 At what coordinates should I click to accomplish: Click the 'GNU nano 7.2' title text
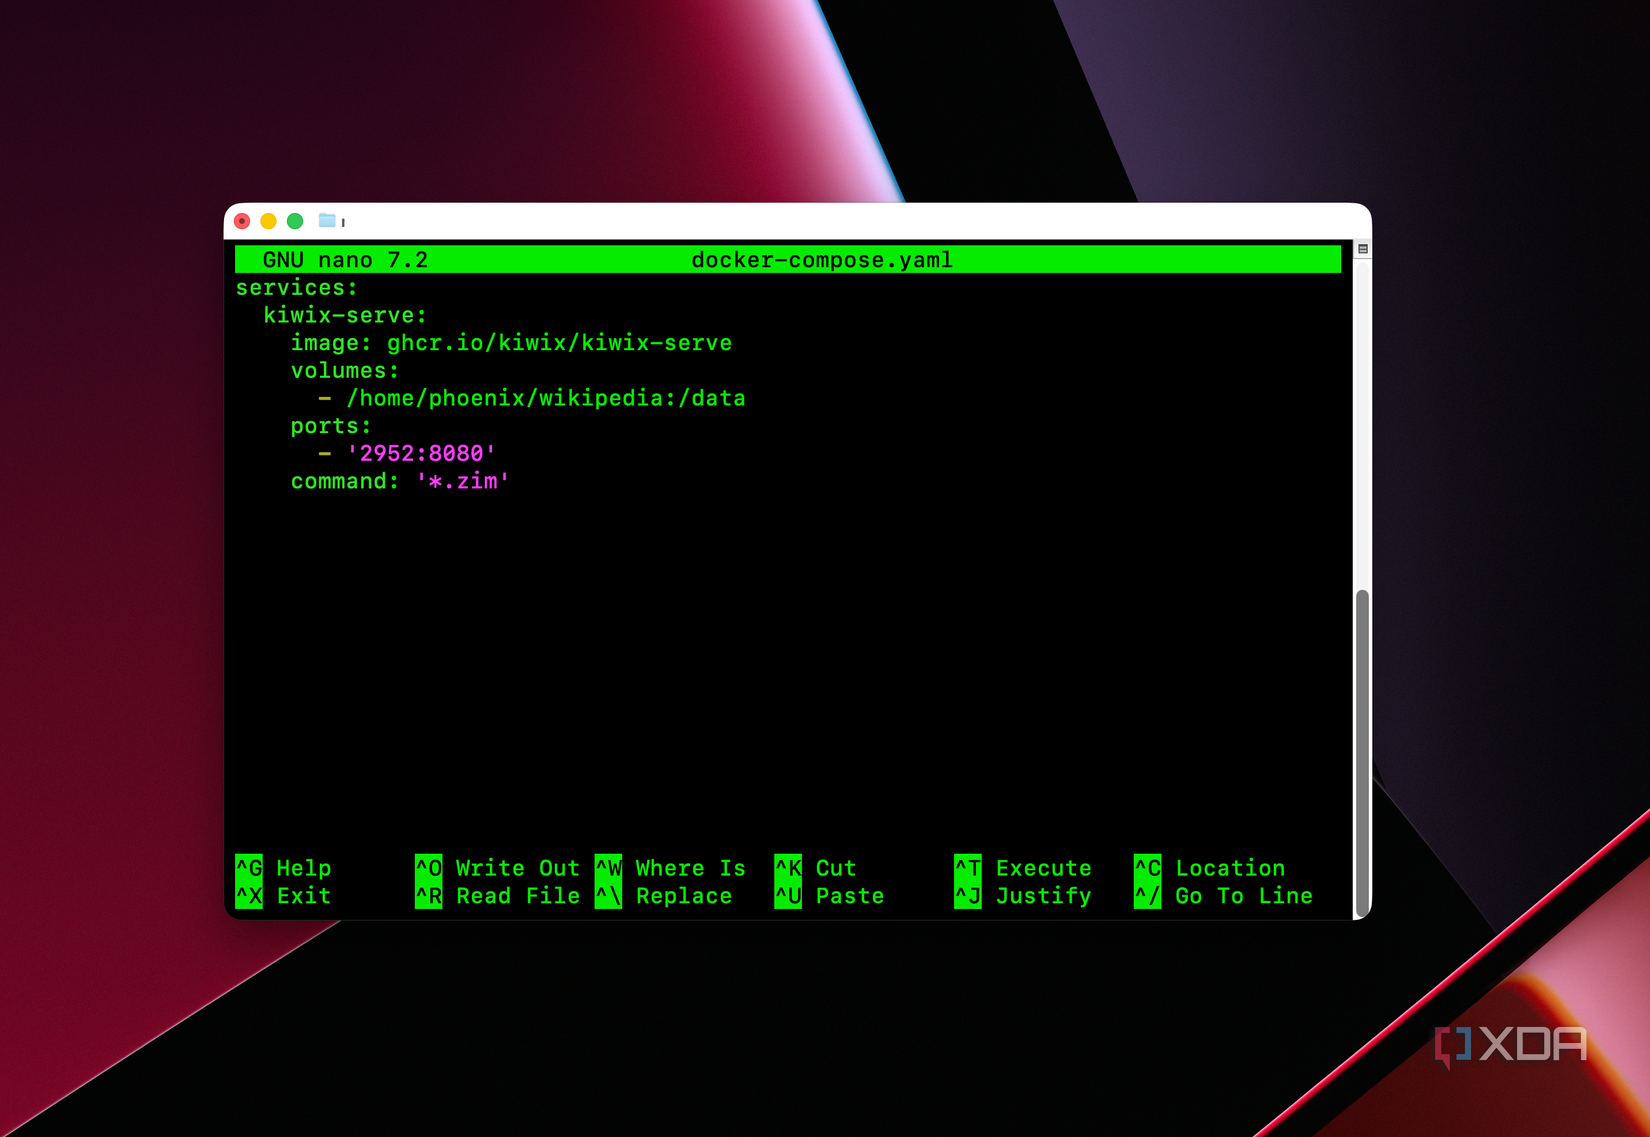[x=345, y=260]
